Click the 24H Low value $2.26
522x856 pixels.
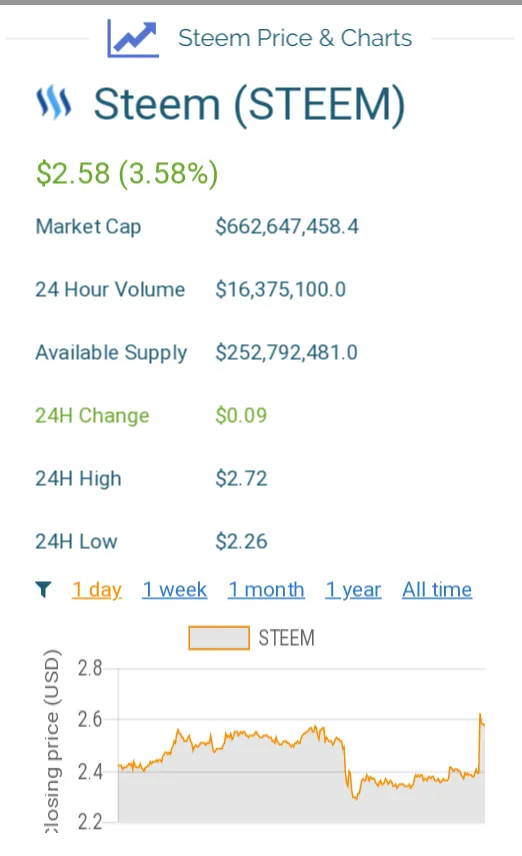tap(241, 542)
